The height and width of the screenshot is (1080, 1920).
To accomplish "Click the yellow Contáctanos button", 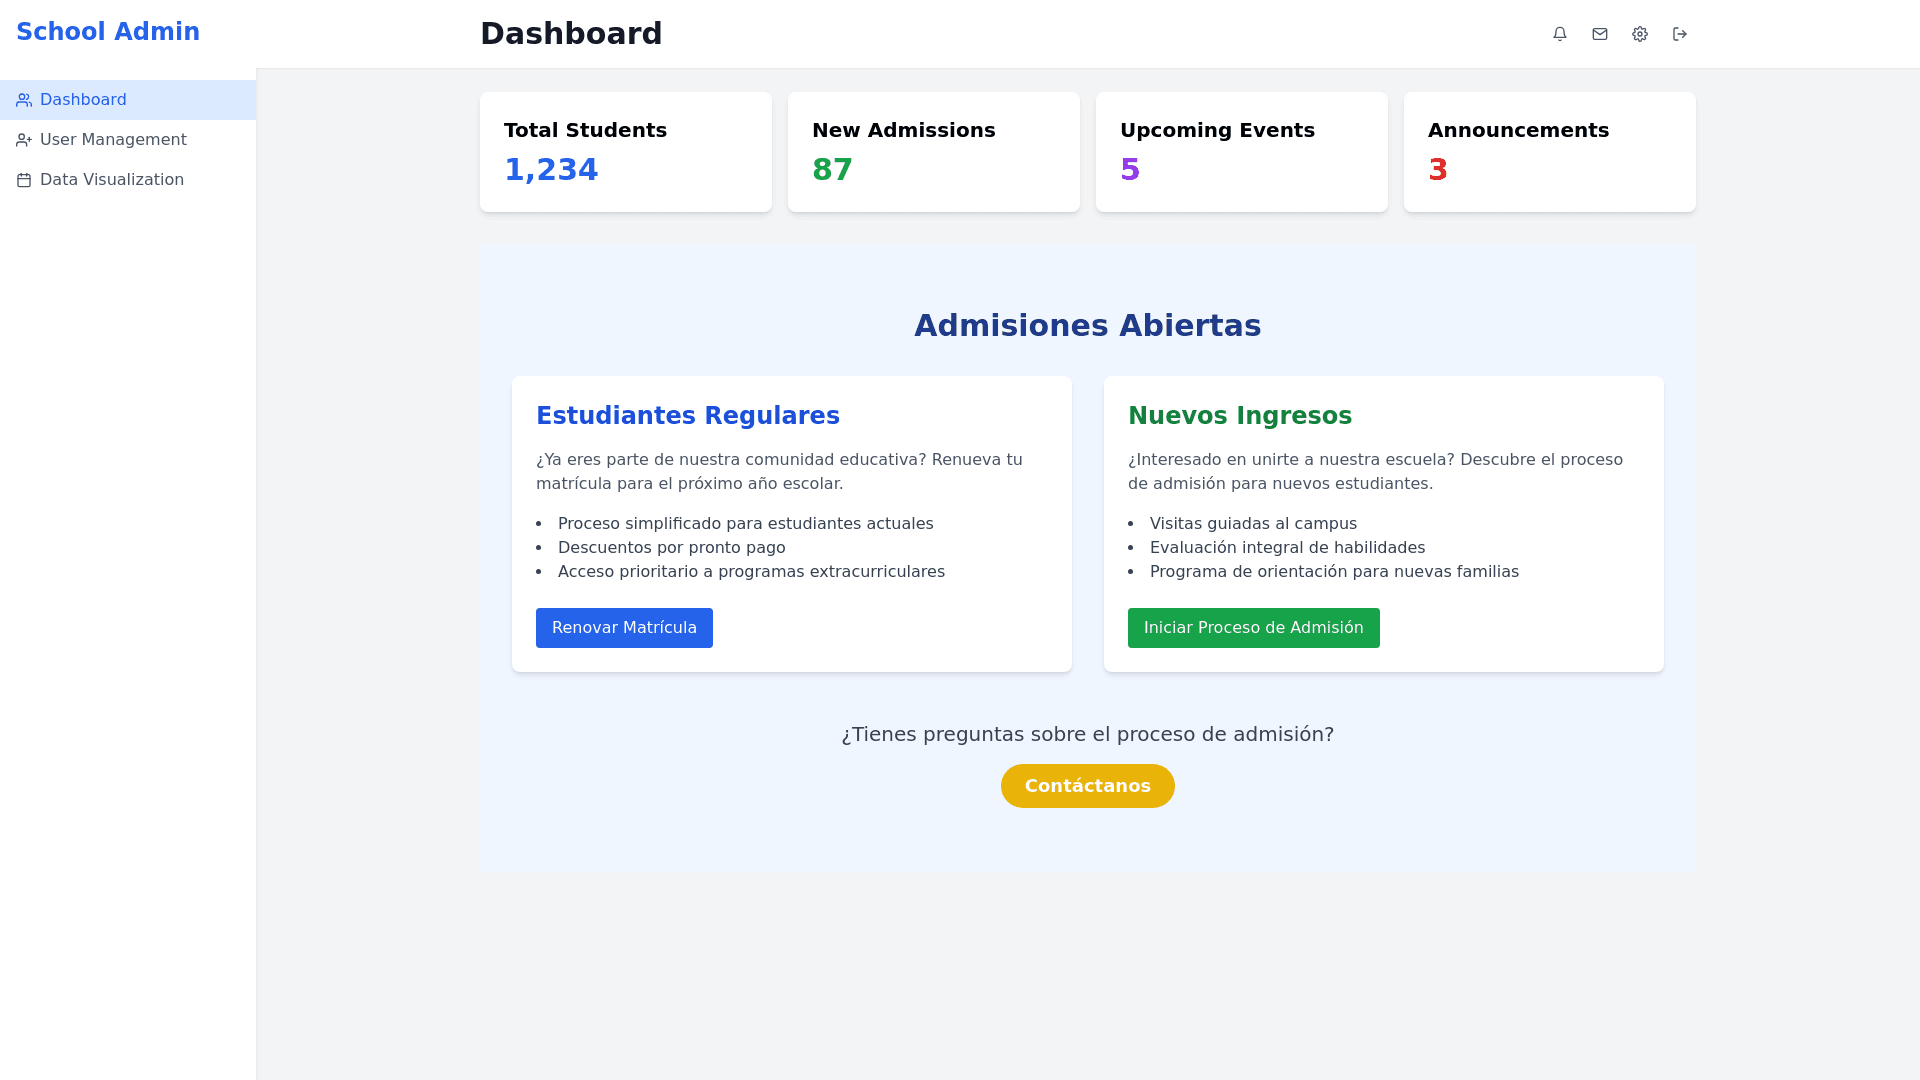I will pos(1087,786).
